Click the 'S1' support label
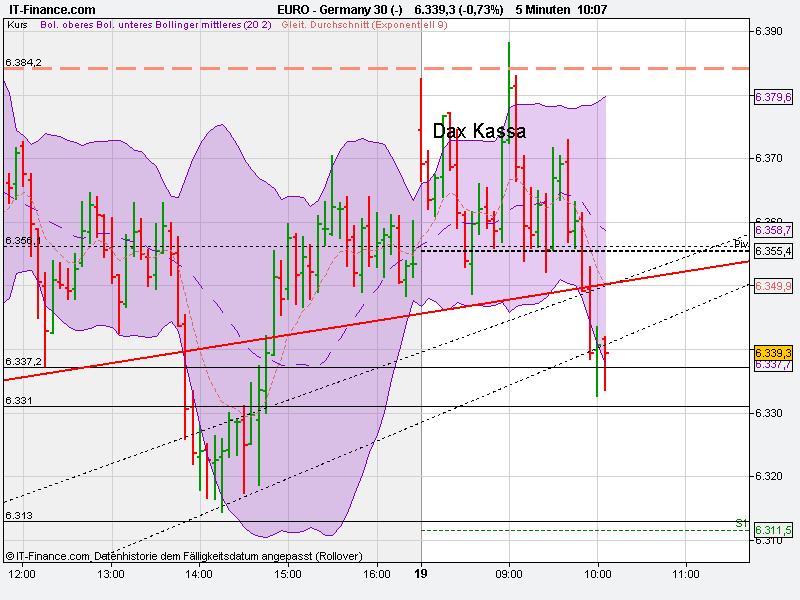Image resolution: width=800 pixels, height=600 pixels. point(740,522)
